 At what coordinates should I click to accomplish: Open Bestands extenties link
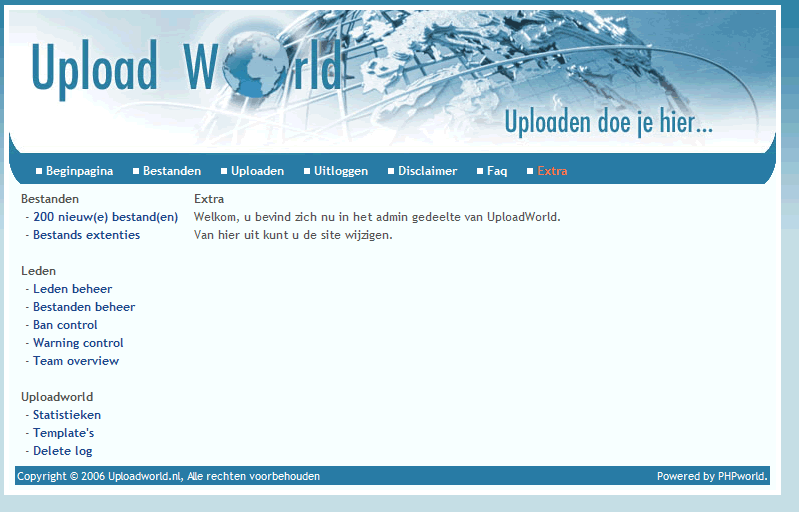(87, 235)
